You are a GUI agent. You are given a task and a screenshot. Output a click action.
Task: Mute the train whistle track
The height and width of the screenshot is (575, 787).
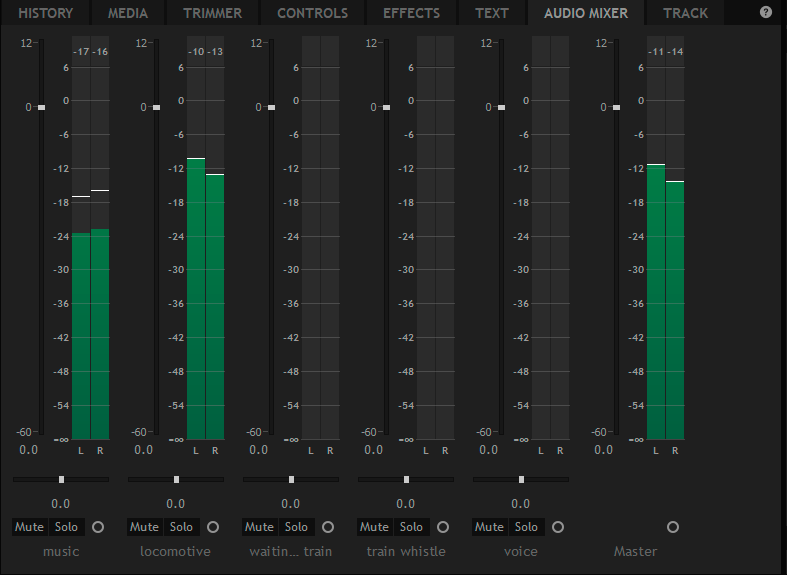pos(374,527)
